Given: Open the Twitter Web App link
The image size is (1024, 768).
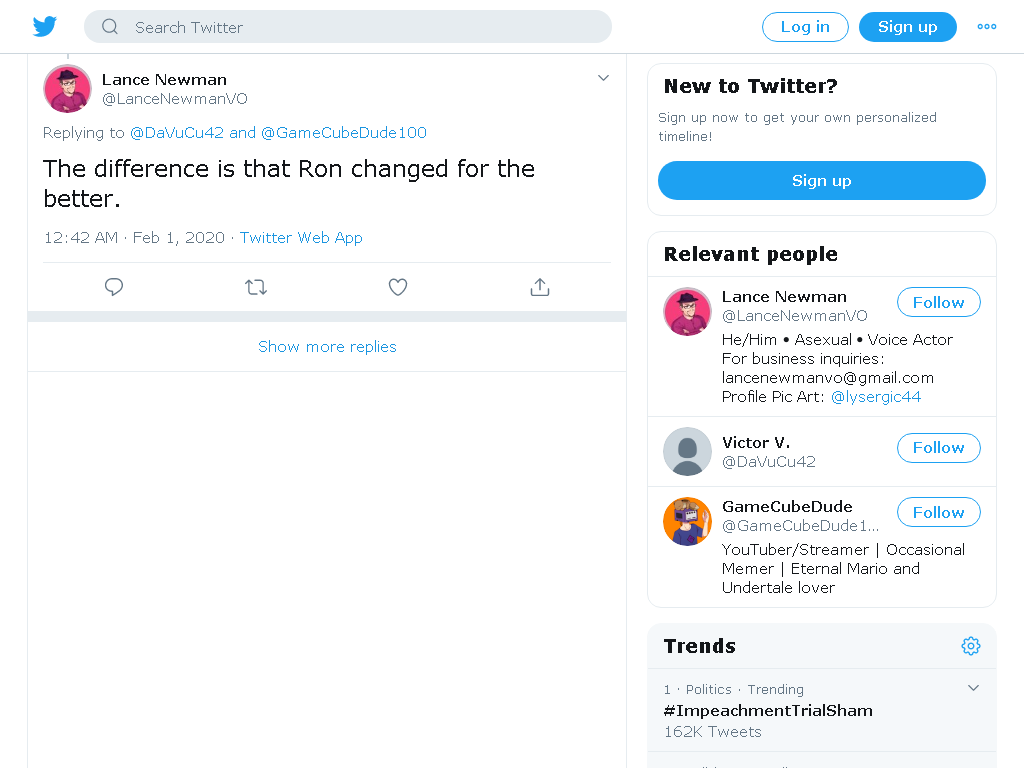Looking at the screenshot, I should click(301, 238).
